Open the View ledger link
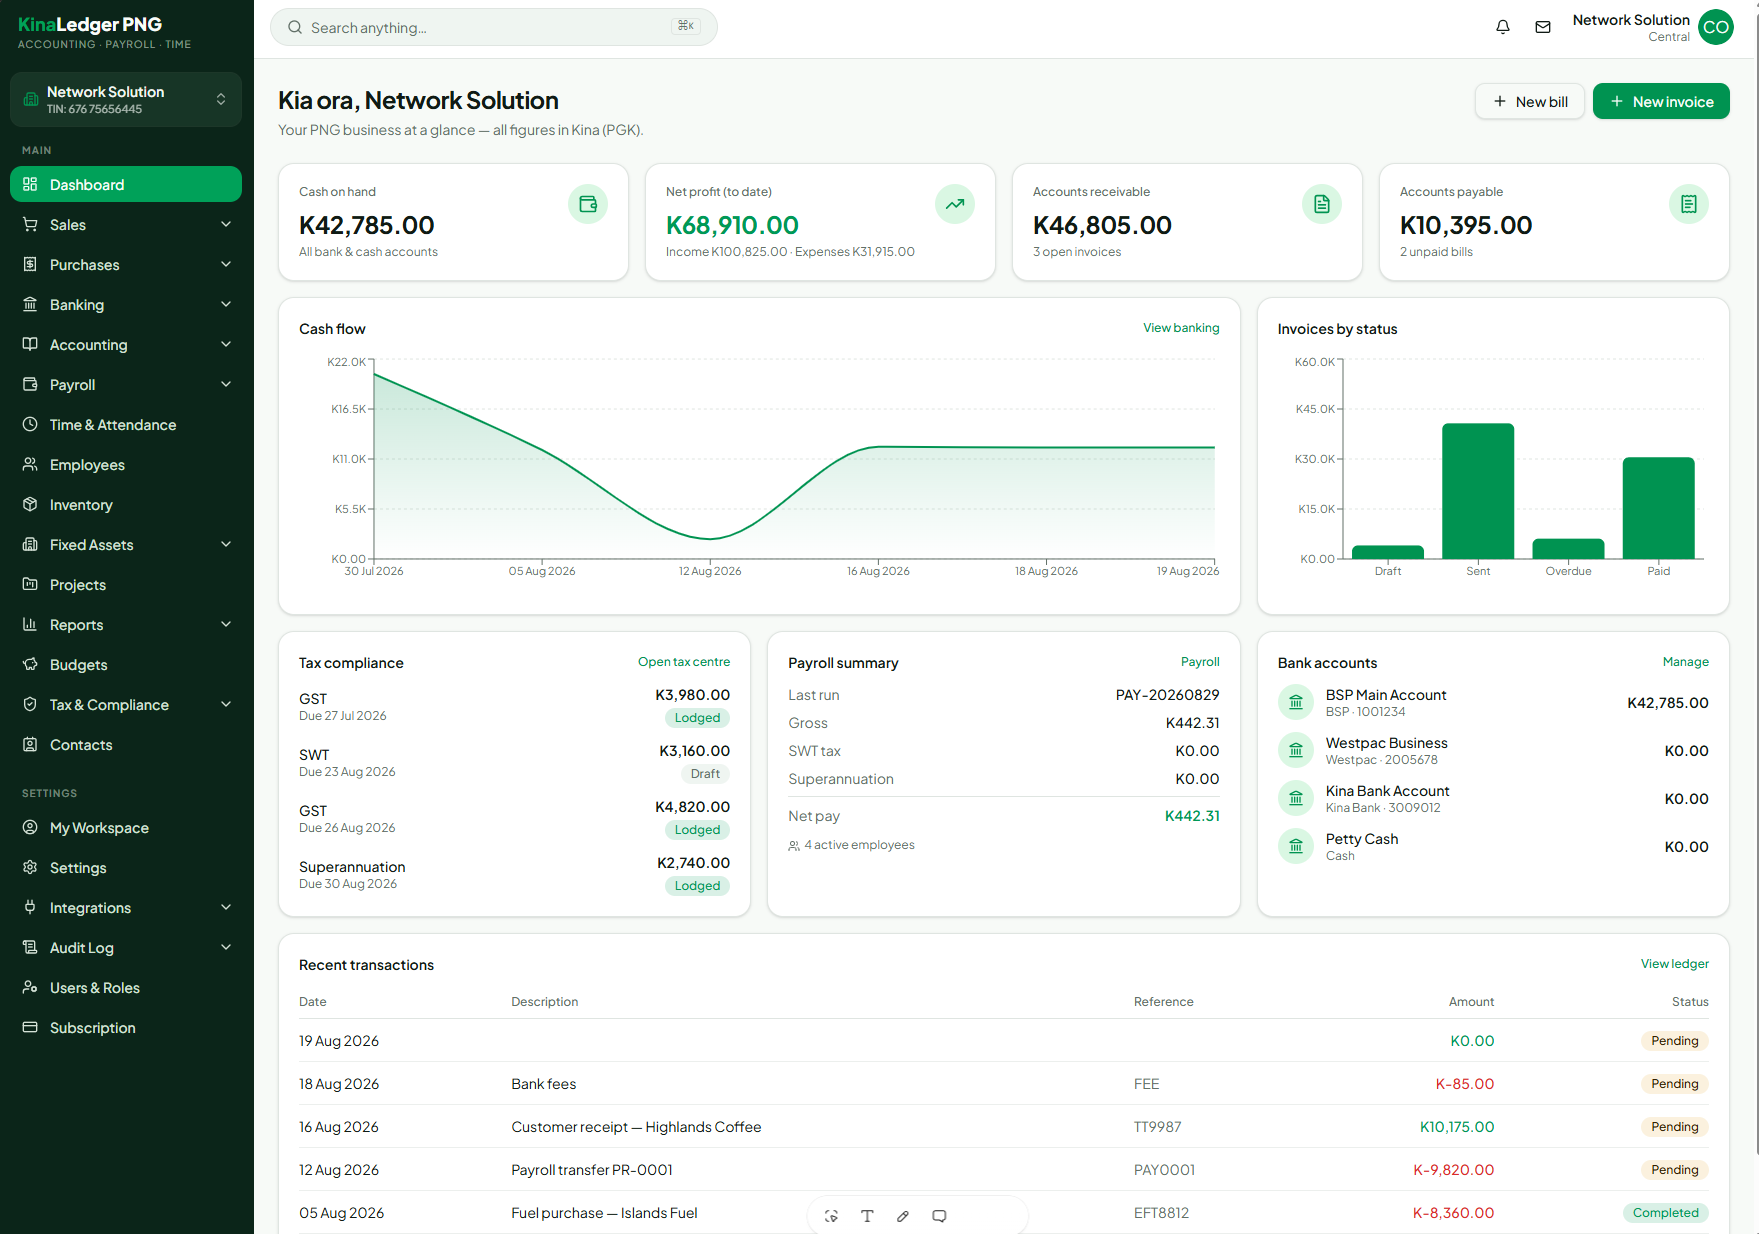This screenshot has height=1234, width=1759. click(1675, 964)
